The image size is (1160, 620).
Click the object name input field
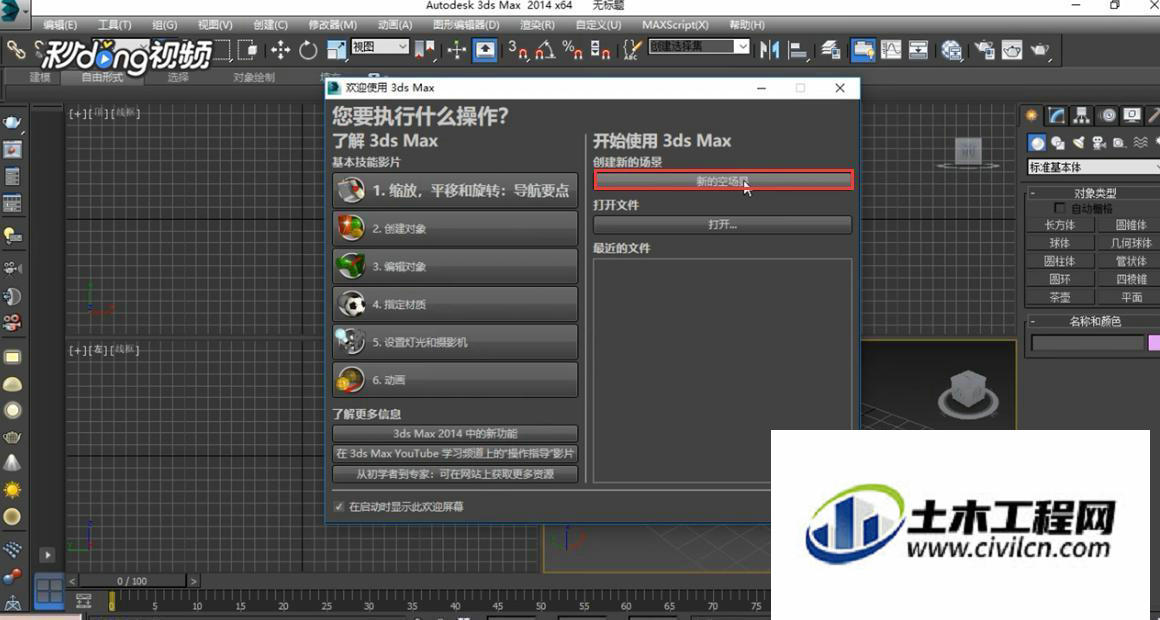[1088, 343]
